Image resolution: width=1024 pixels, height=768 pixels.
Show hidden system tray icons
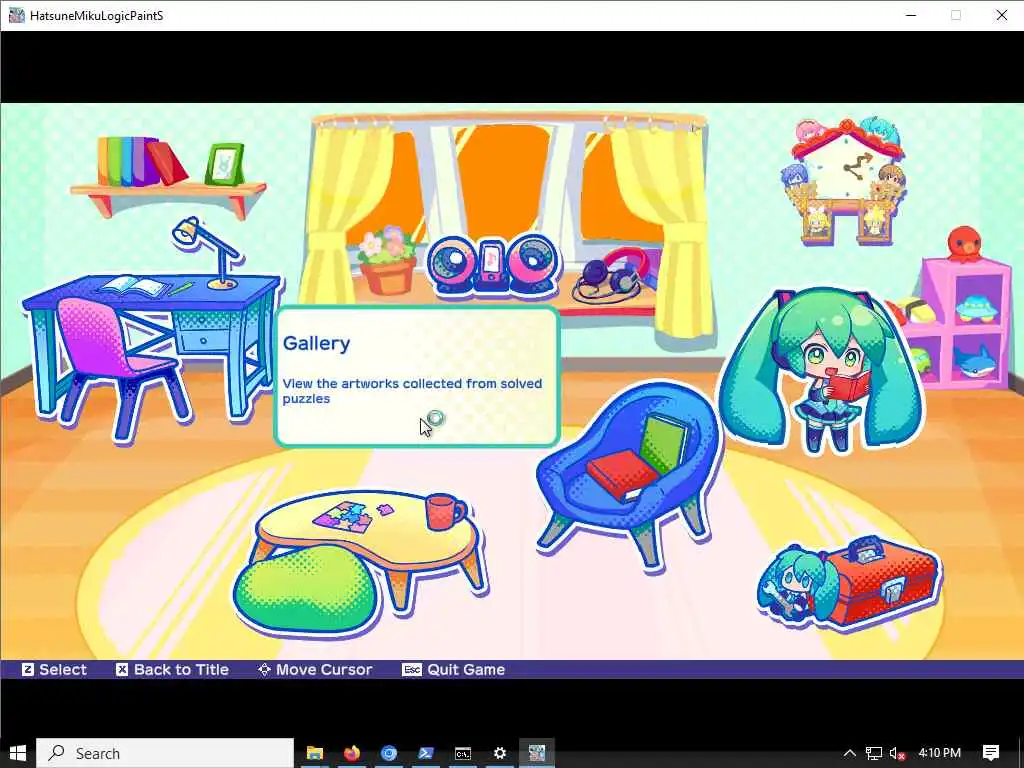click(x=850, y=753)
